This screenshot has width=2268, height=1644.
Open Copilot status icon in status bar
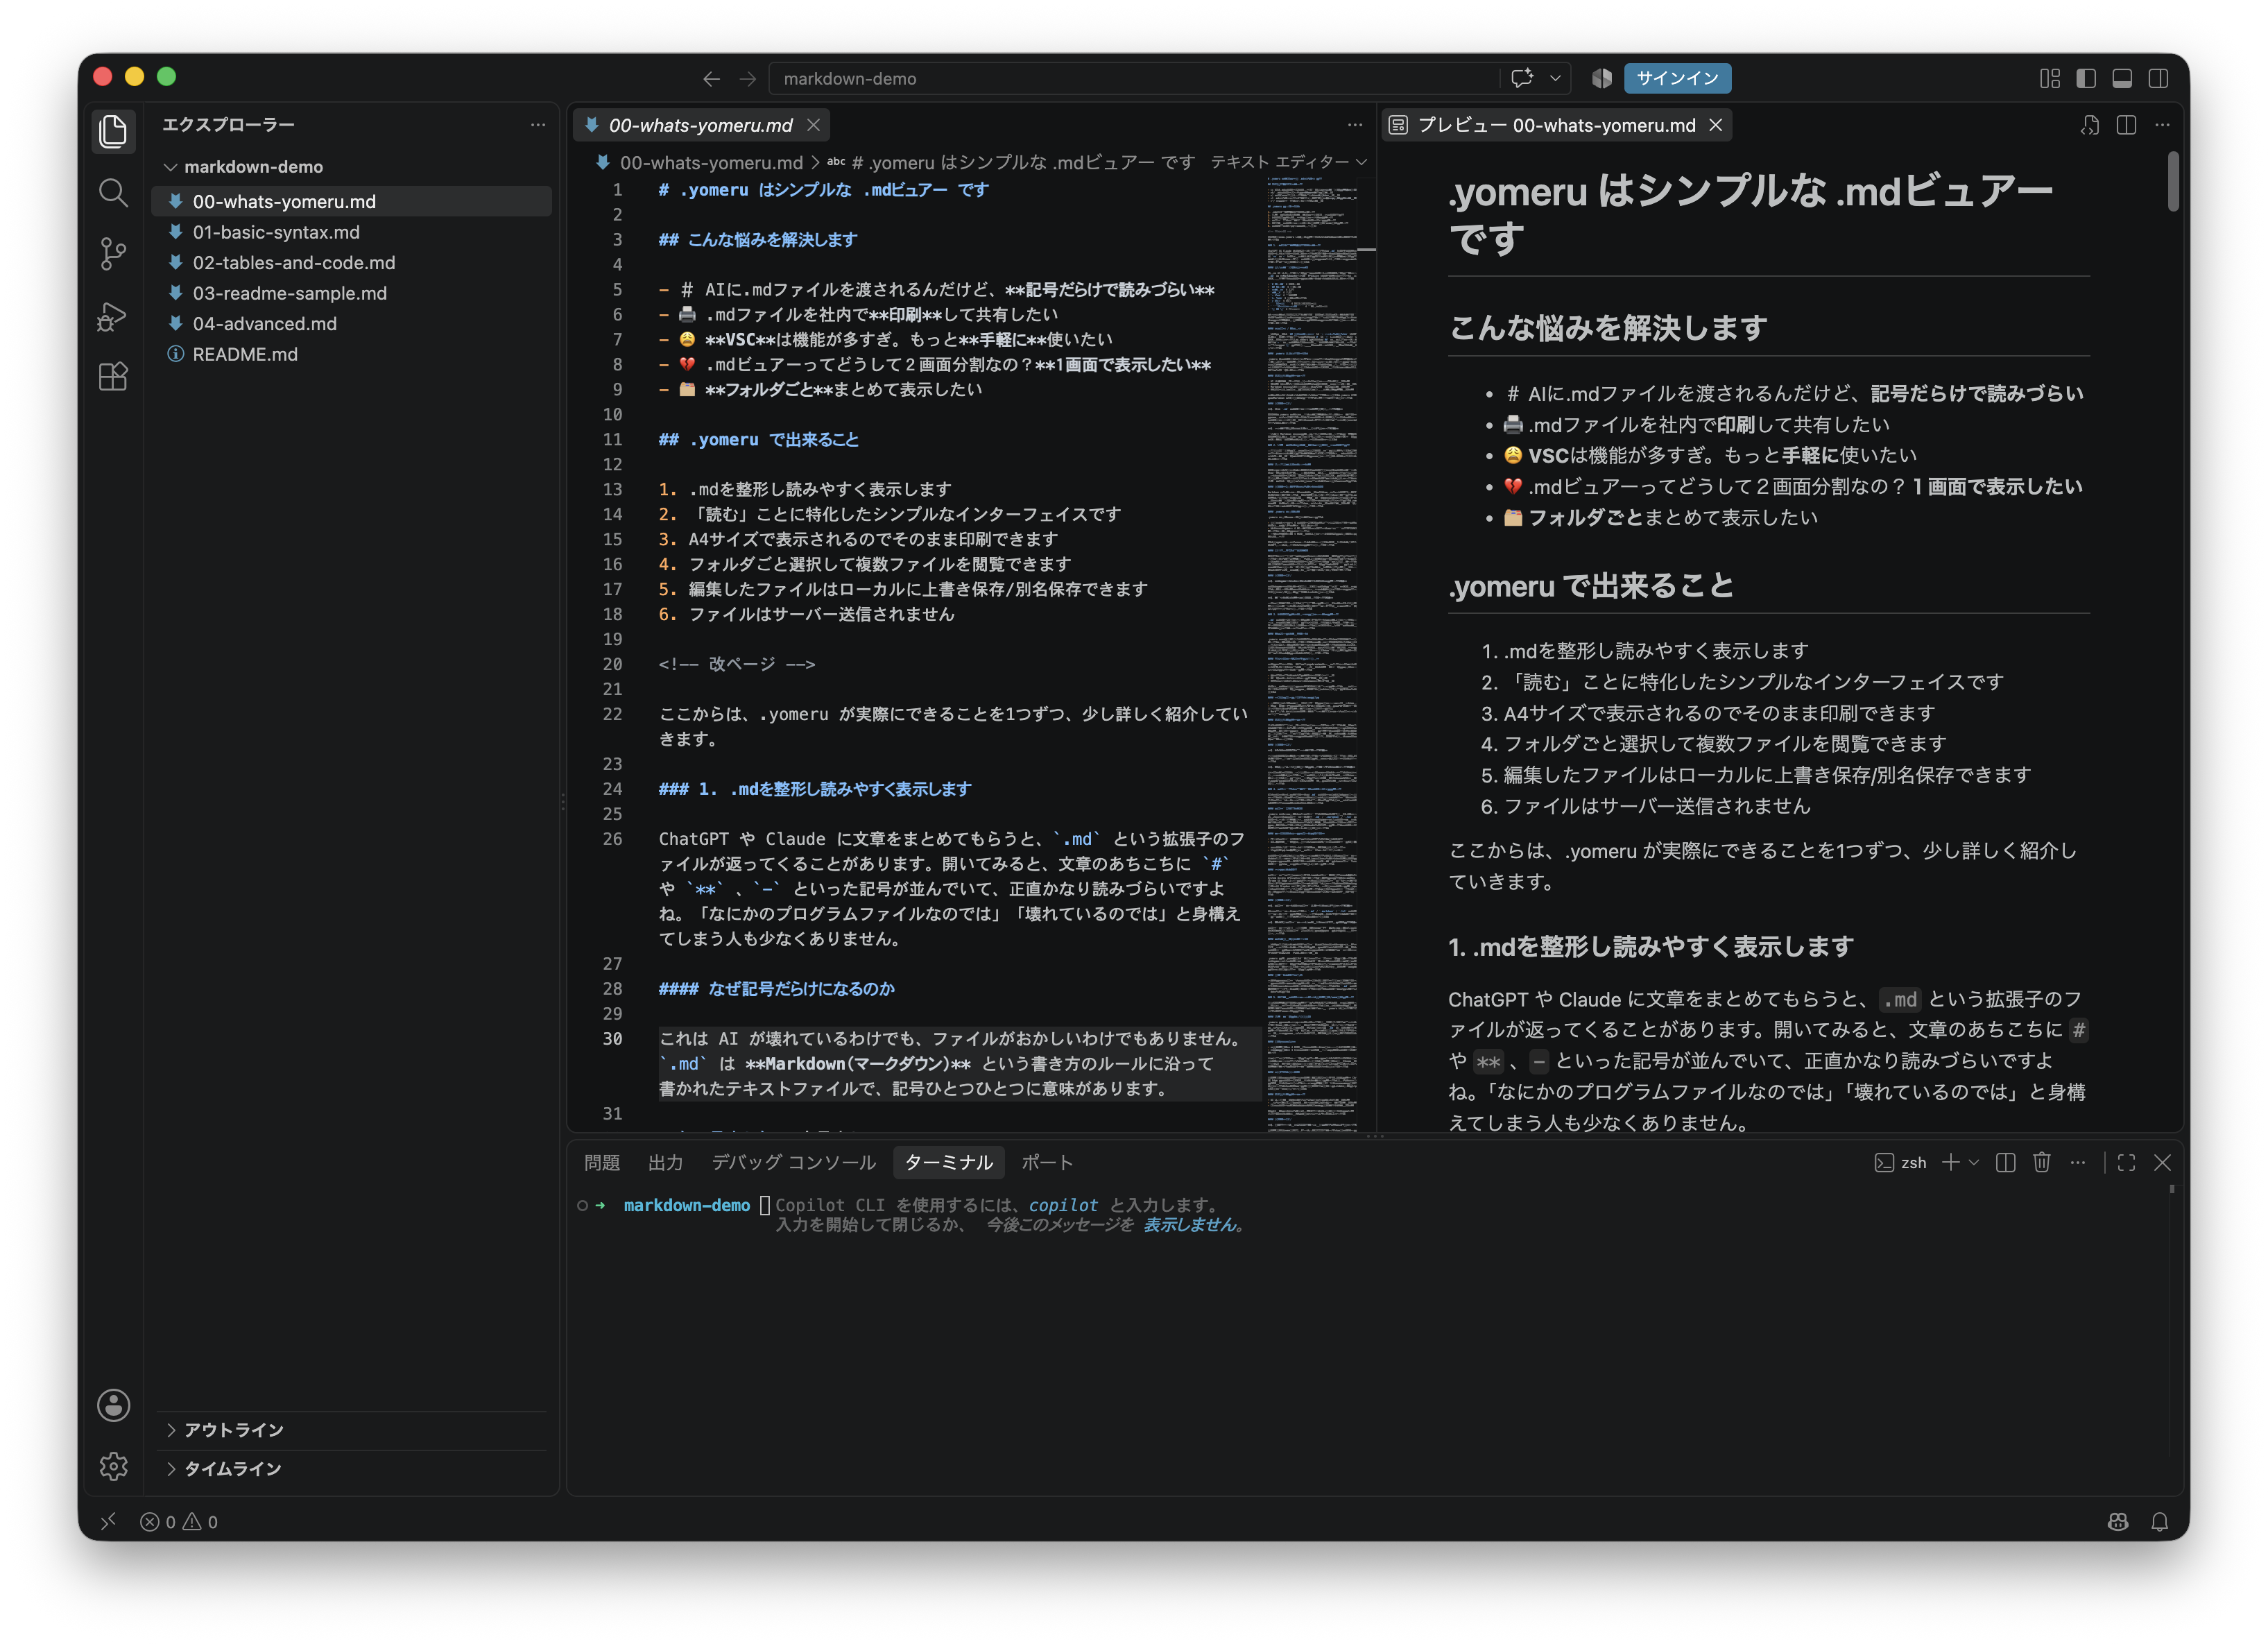2117,1521
